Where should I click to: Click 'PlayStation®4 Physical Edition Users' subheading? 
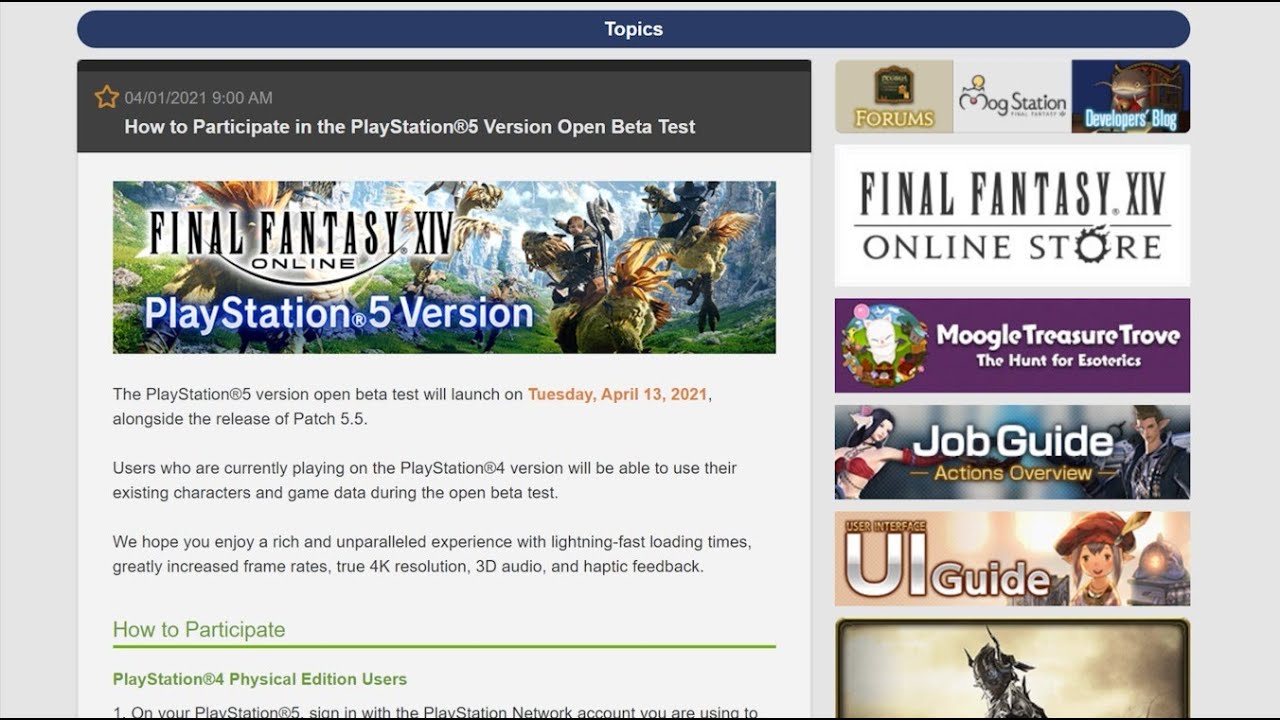(x=260, y=679)
